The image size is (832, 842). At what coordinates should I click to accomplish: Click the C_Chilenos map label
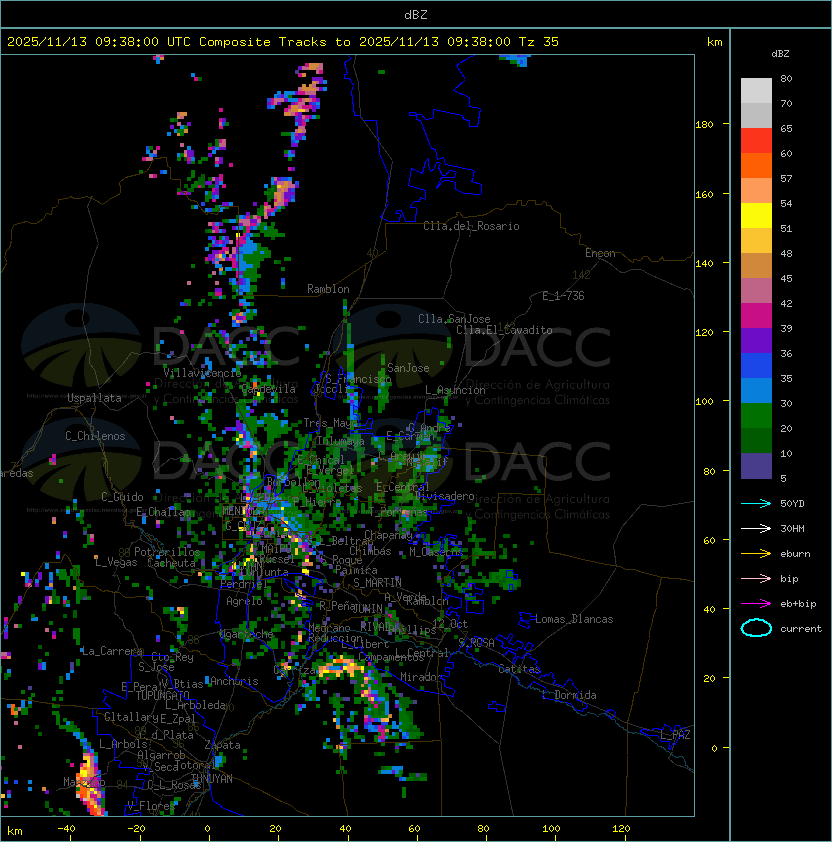click(x=95, y=436)
